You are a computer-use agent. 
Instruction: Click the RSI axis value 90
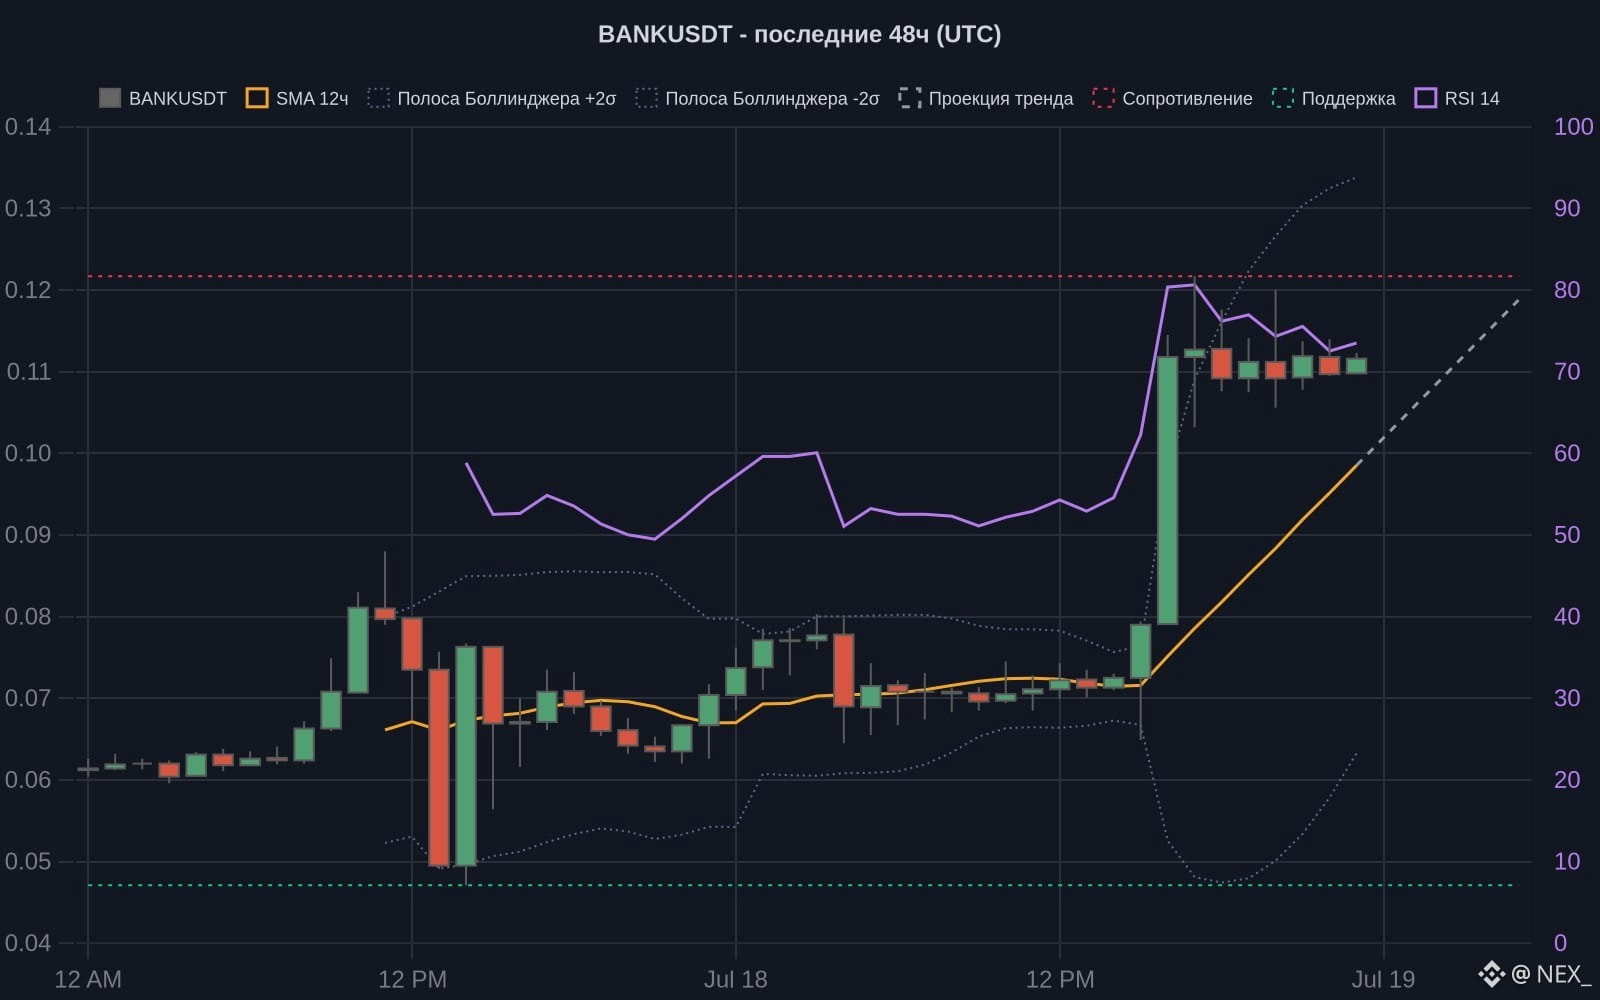(x=1567, y=208)
